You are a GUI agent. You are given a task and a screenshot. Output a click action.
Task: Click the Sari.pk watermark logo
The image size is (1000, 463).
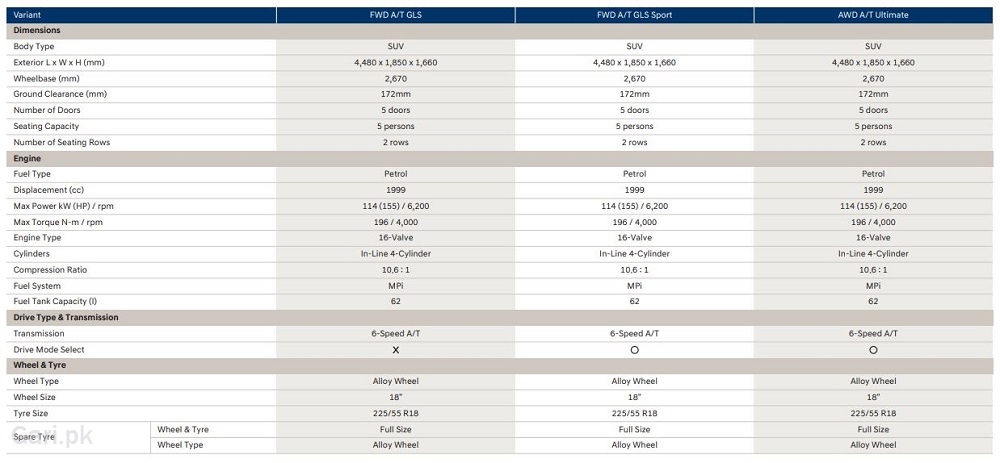click(52, 437)
